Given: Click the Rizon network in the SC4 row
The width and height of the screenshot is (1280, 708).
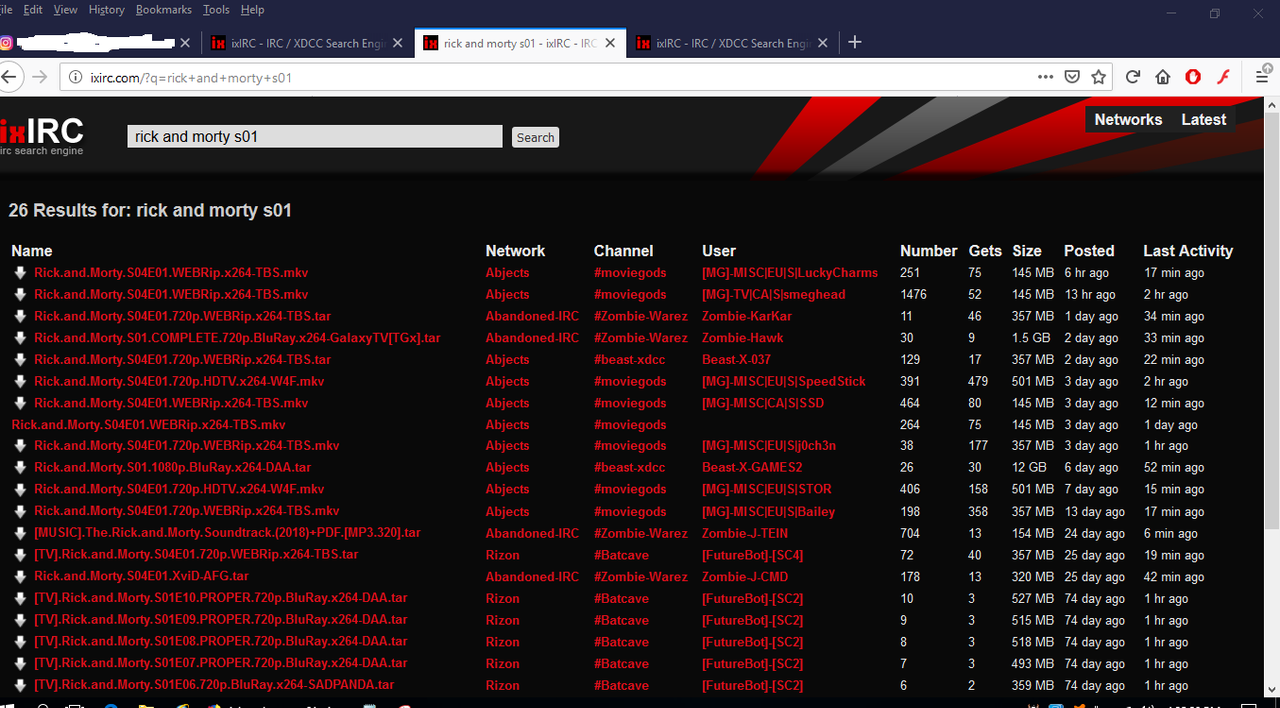Looking at the screenshot, I should click(x=503, y=555).
